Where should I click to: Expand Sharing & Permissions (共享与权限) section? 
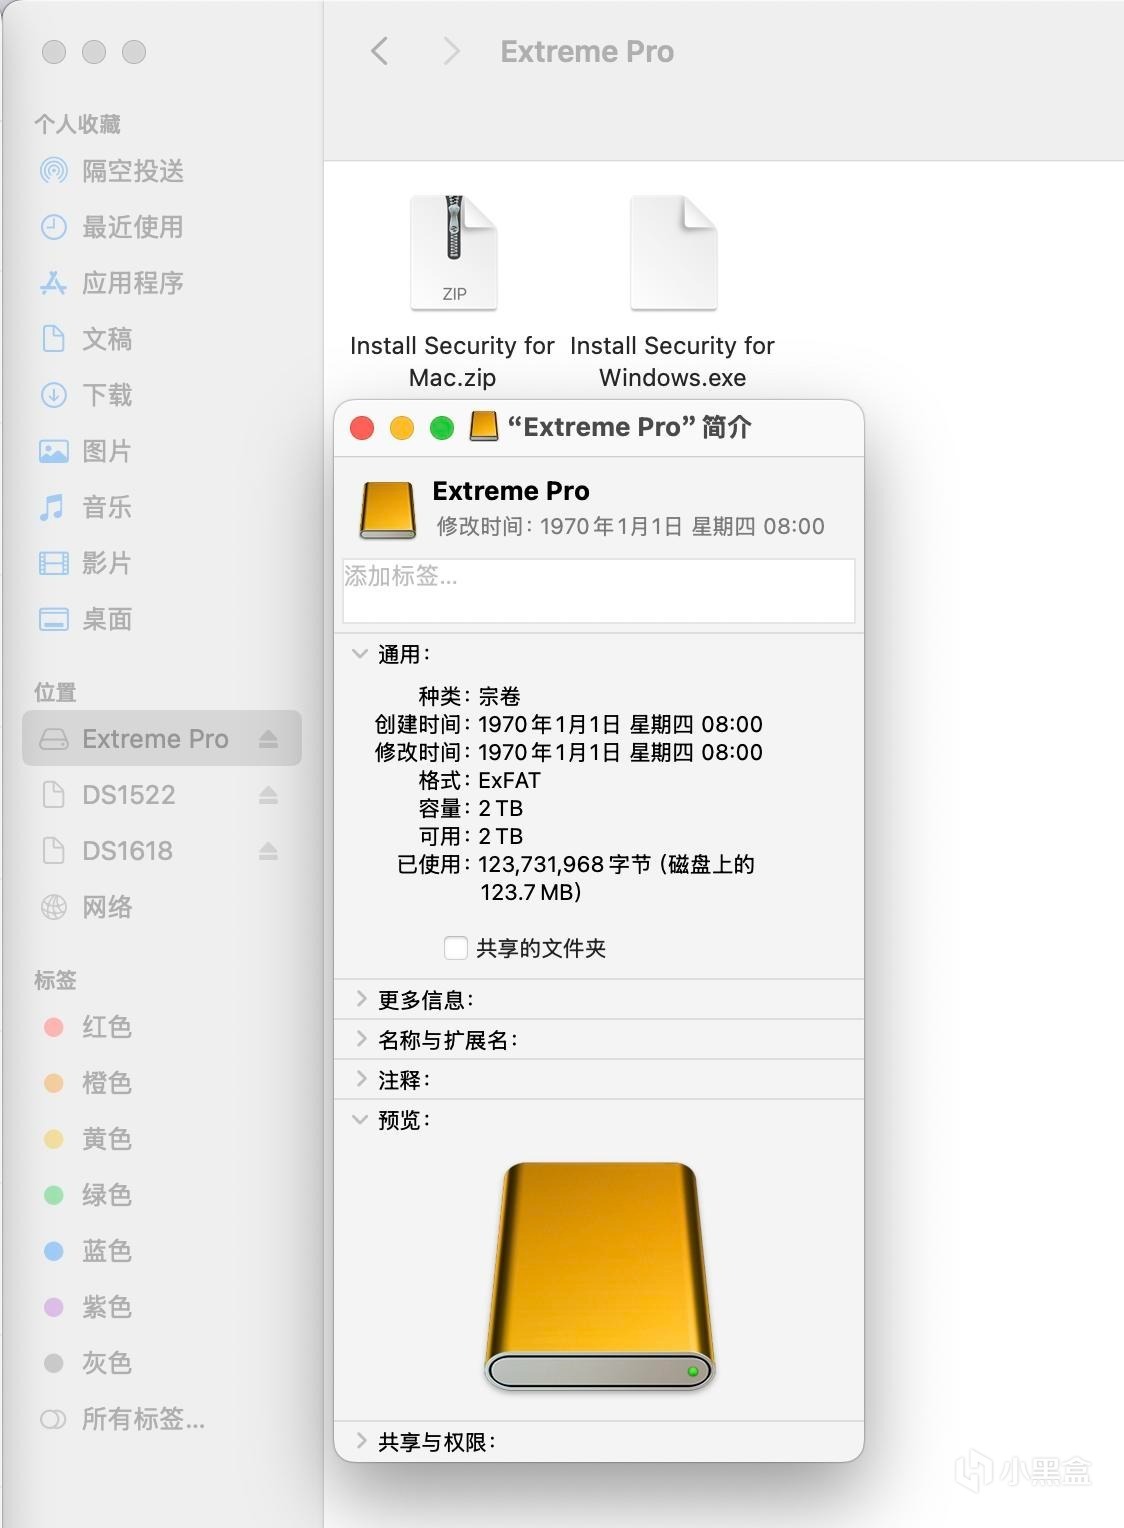click(360, 1441)
